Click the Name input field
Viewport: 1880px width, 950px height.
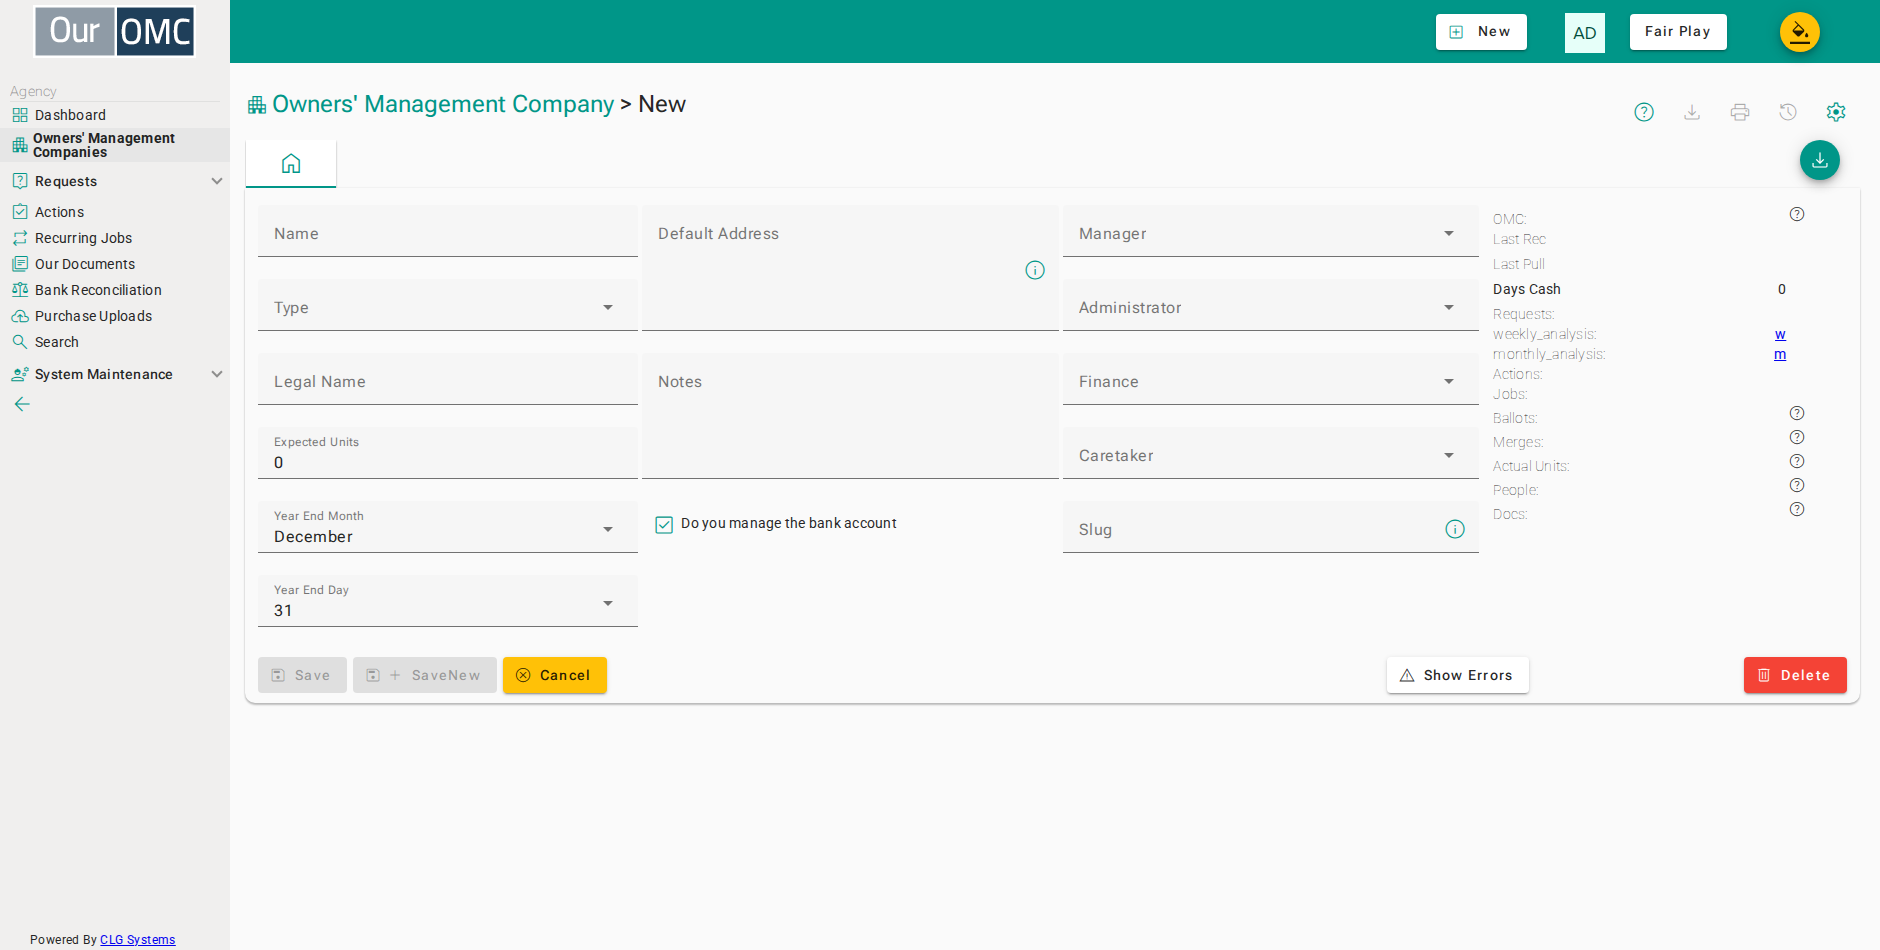click(x=448, y=232)
